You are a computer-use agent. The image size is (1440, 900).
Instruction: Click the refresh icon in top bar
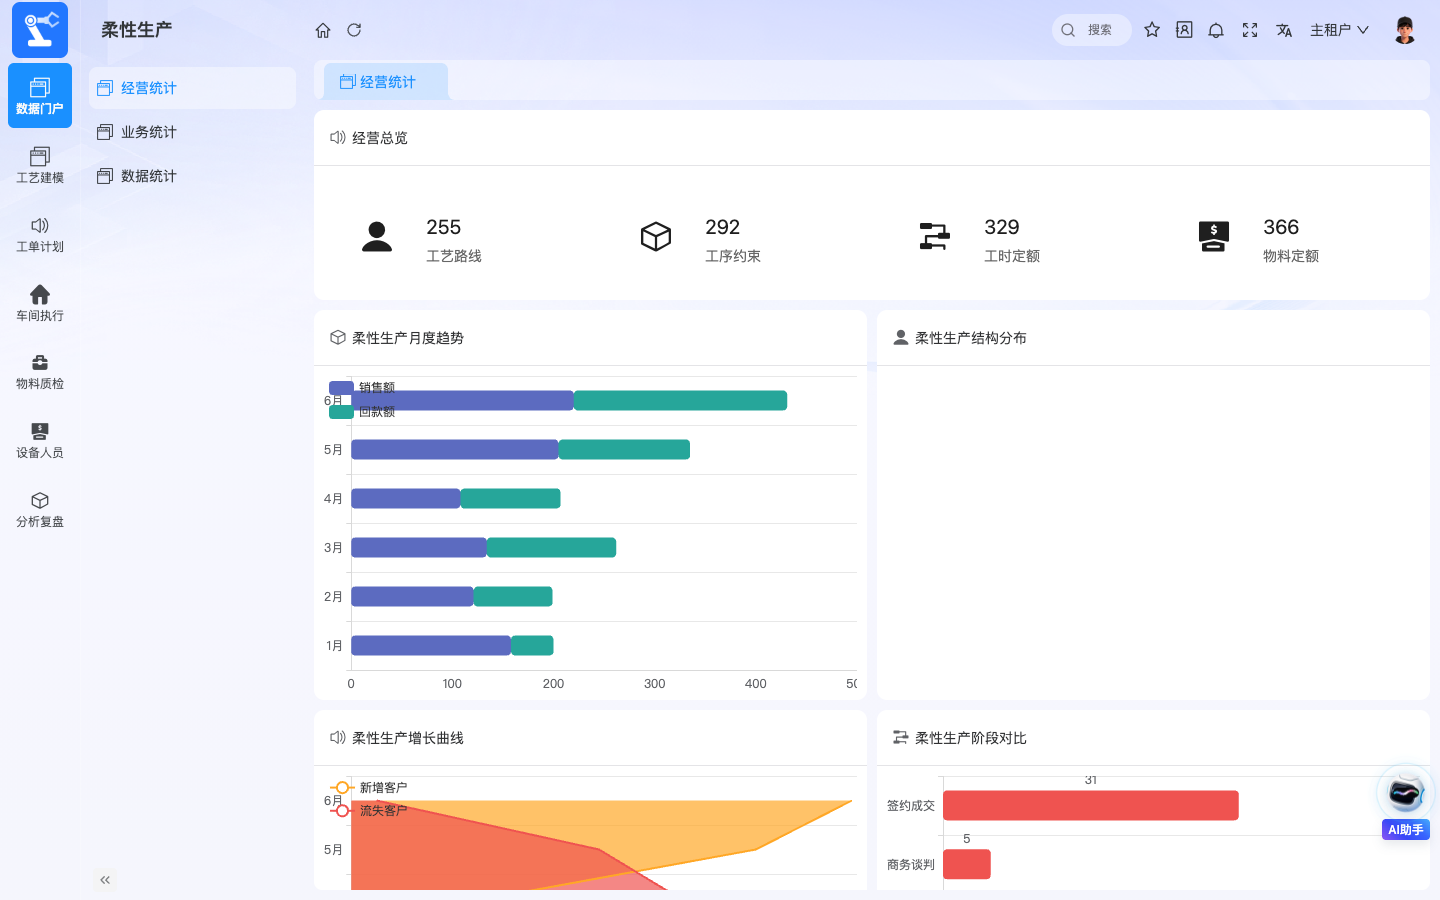click(354, 30)
